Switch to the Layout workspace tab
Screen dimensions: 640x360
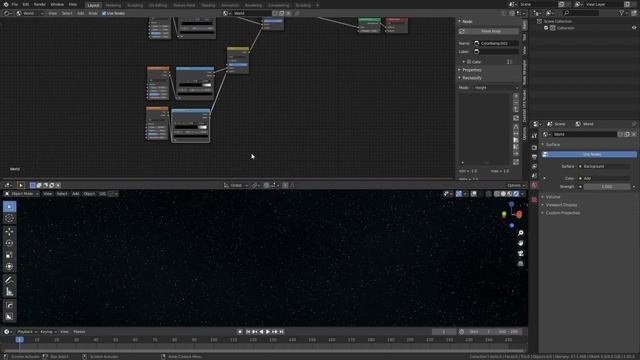[93, 5]
